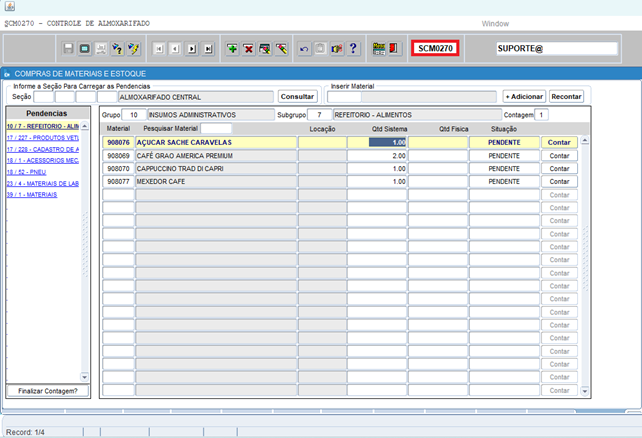Select MEXEDOR CAFE name cell
The height and width of the screenshot is (438, 642).
click(x=216, y=181)
